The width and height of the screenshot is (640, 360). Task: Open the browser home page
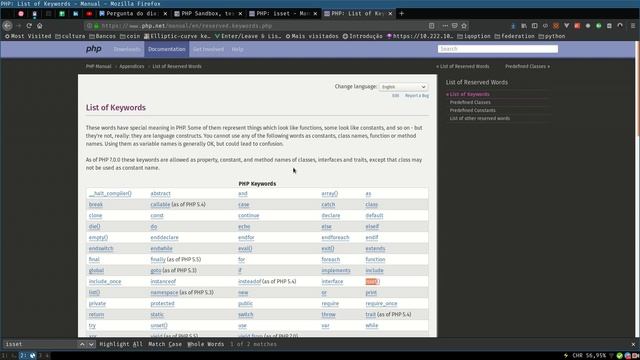click(40, 25)
